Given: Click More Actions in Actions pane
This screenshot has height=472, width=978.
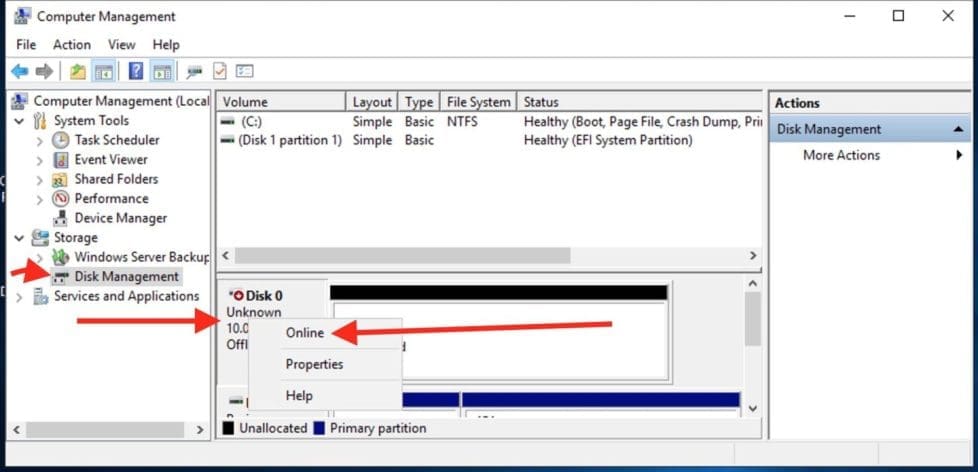Looking at the screenshot, I should (841, 156).
